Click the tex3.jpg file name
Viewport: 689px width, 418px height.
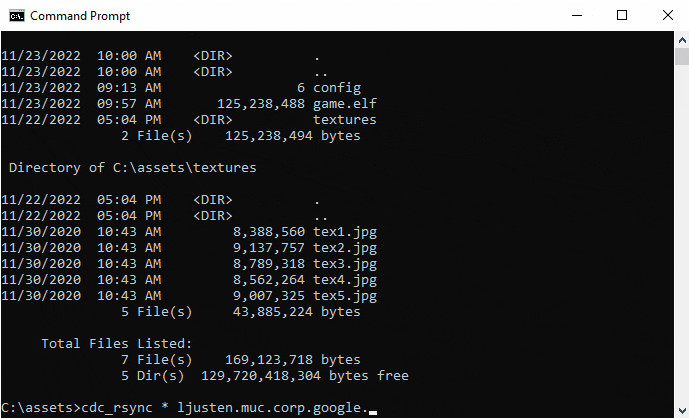pos(345,264)
